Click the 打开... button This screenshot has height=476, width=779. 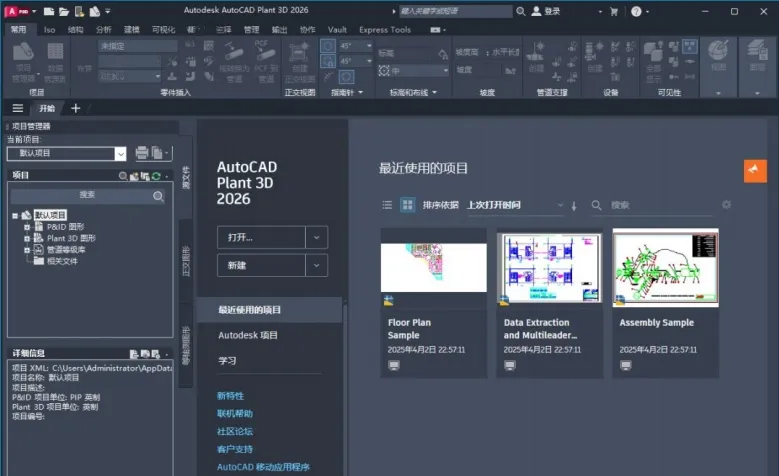point(261,238)
